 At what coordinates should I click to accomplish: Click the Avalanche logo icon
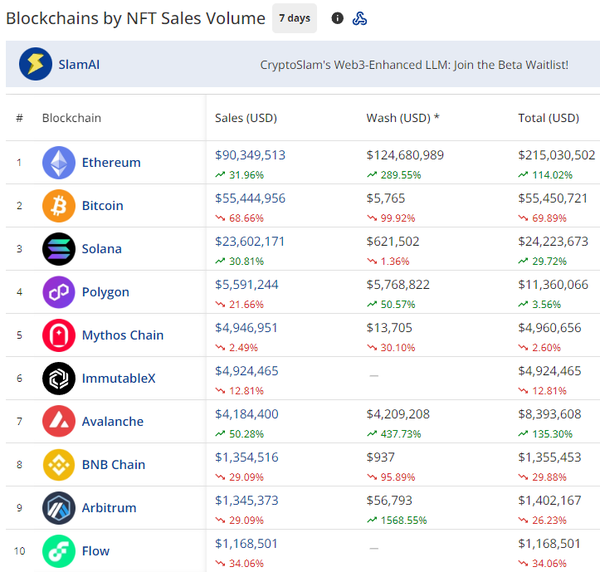point(59,421)
